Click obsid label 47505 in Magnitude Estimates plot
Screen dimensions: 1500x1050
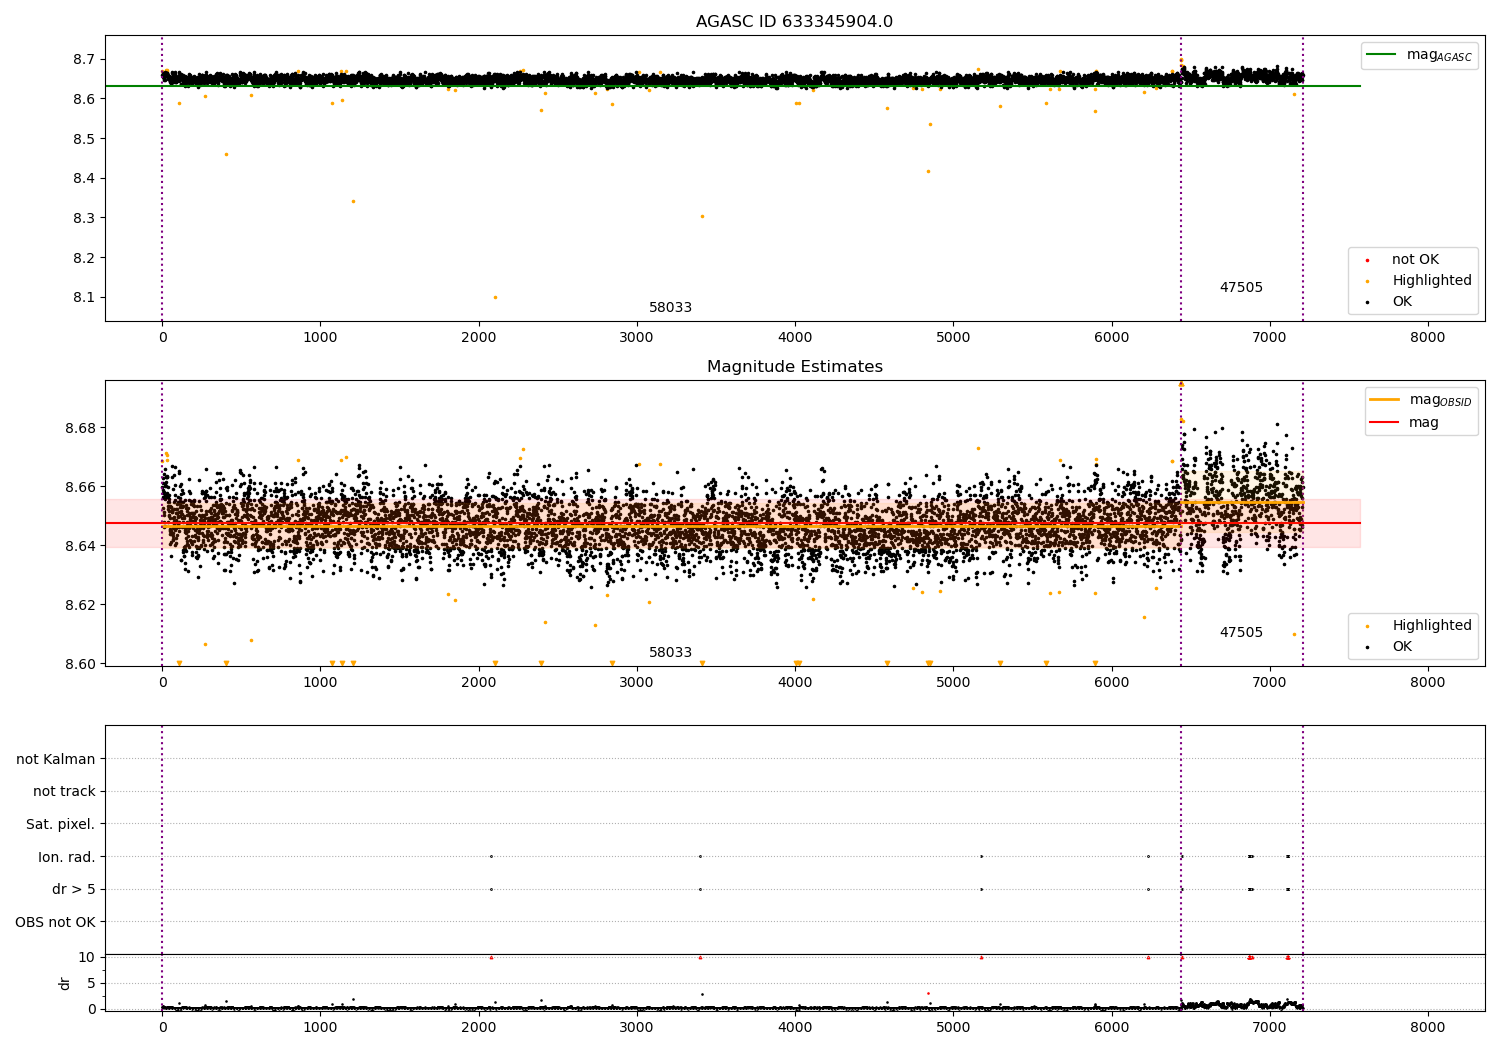click(x=1241, y=633)
